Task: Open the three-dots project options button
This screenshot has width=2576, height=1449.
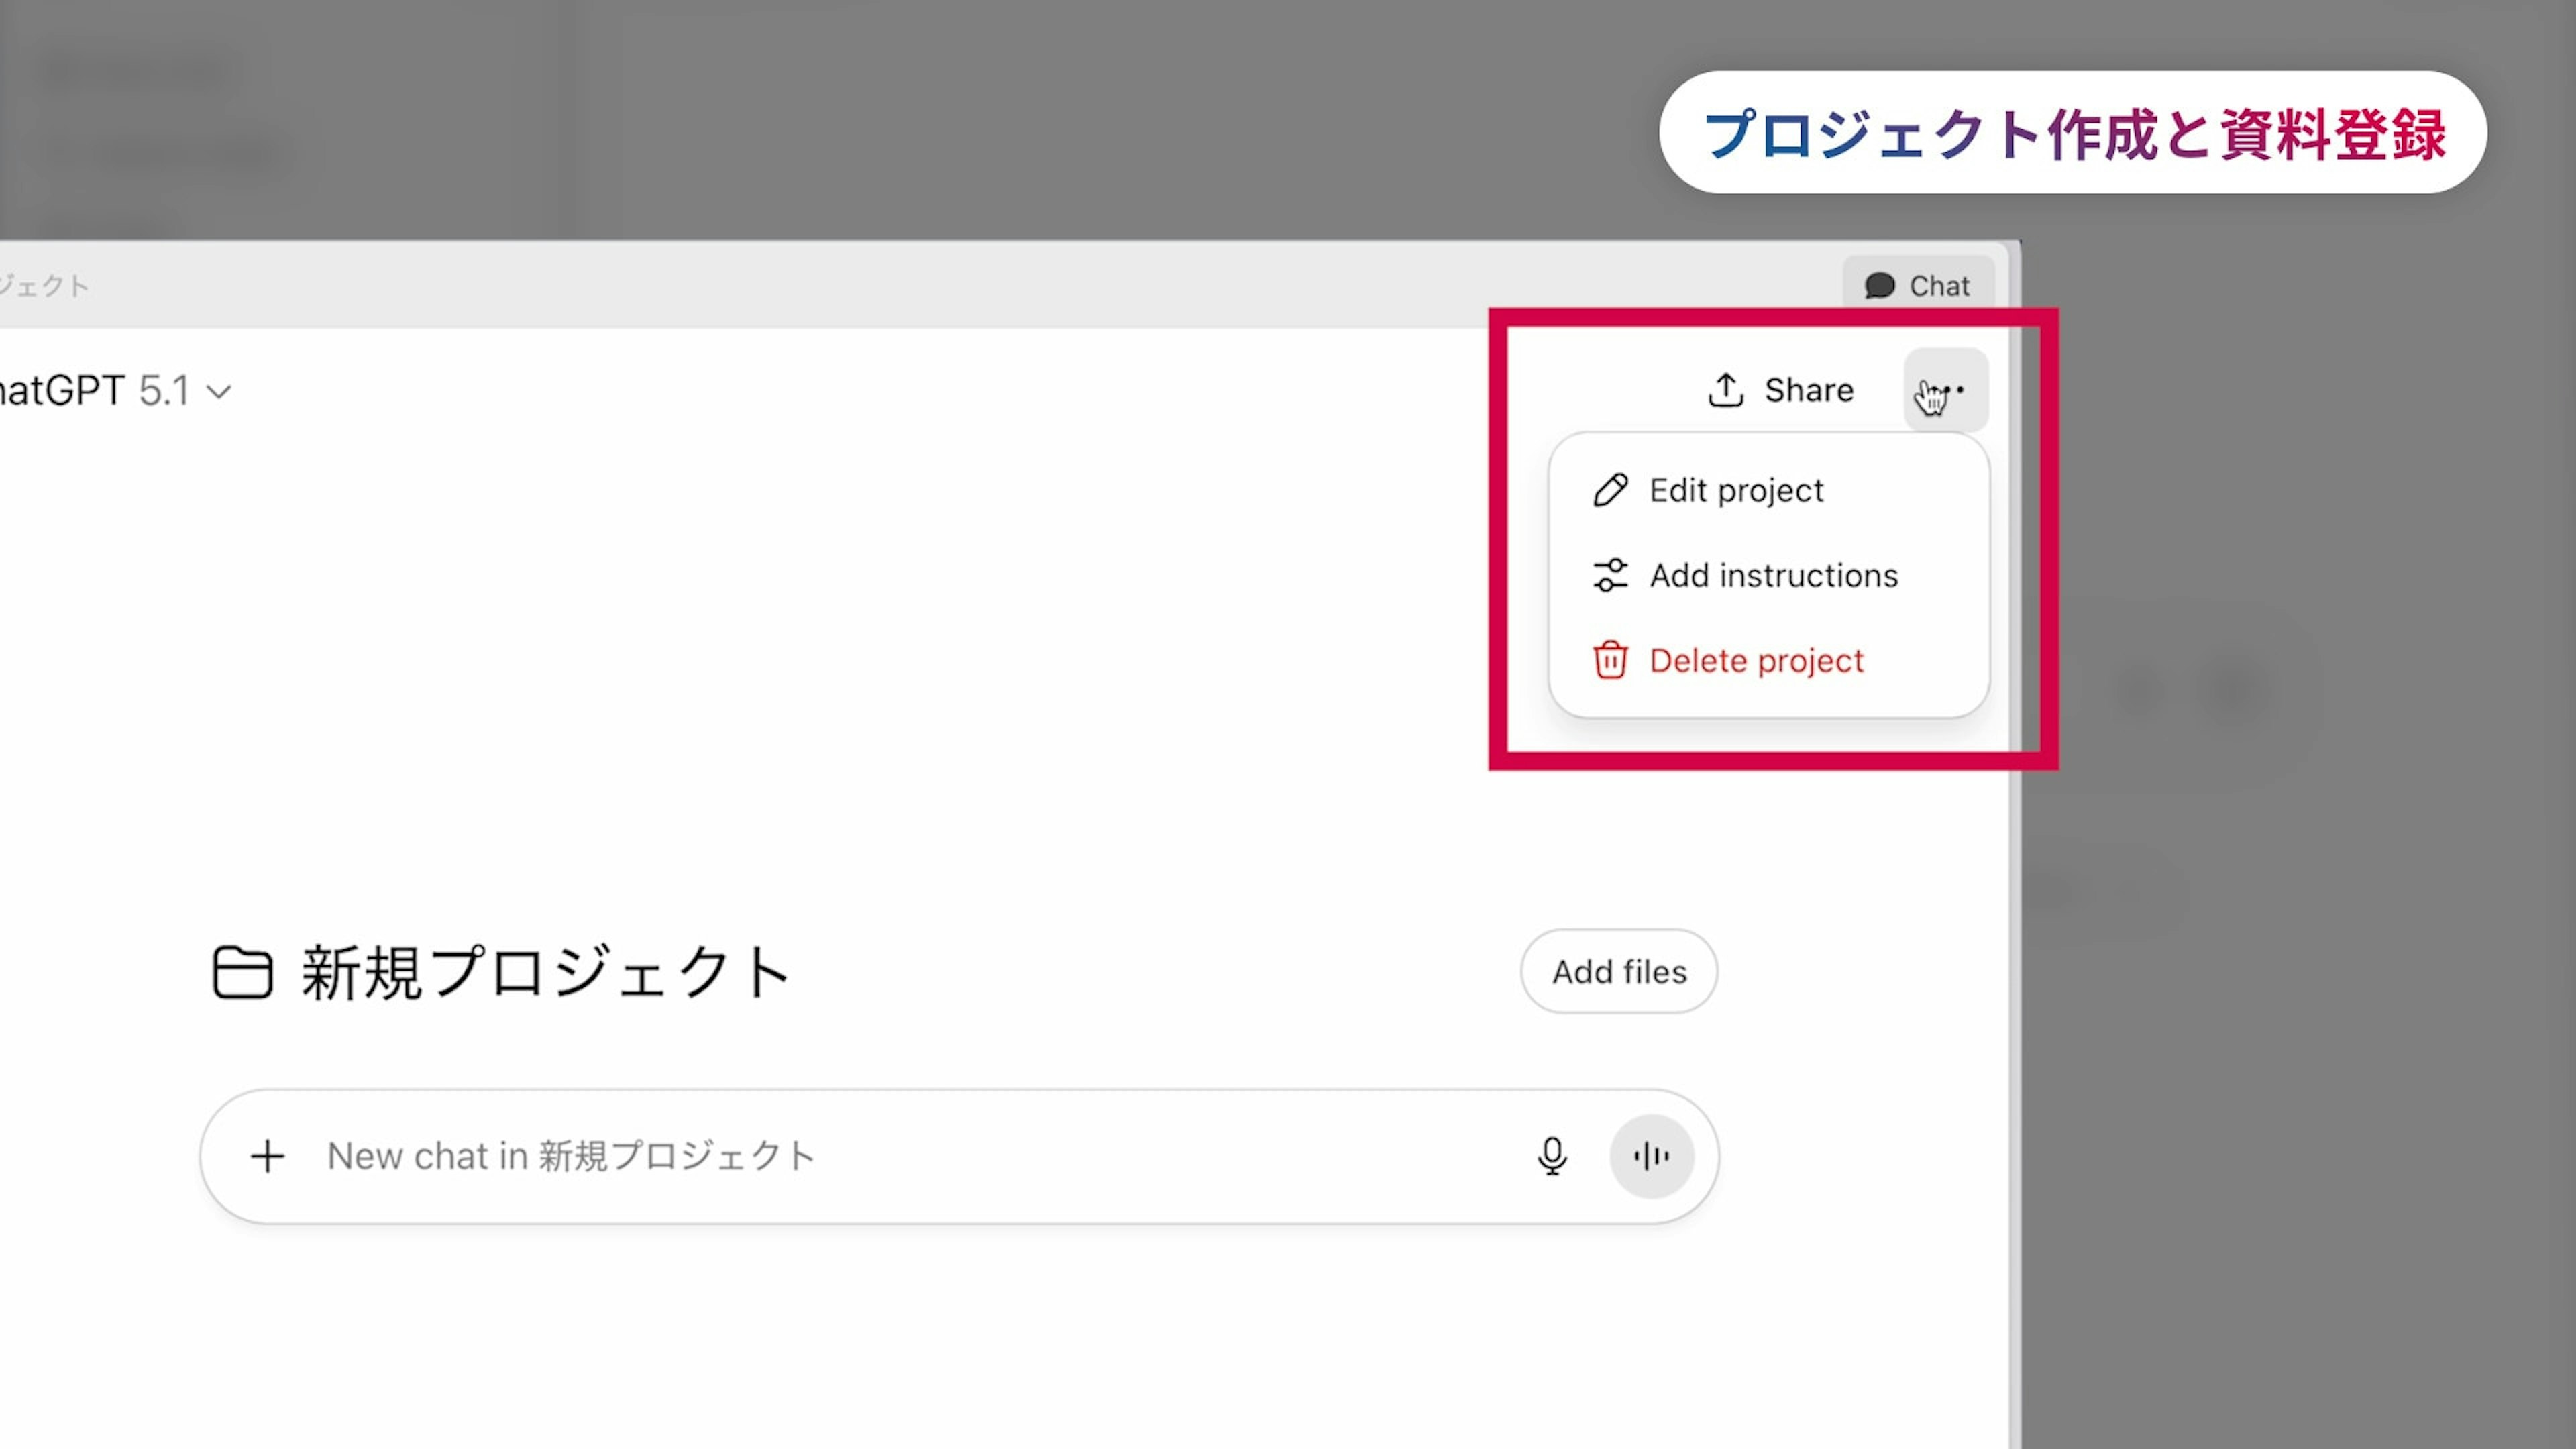Action: click(1946, 390)
